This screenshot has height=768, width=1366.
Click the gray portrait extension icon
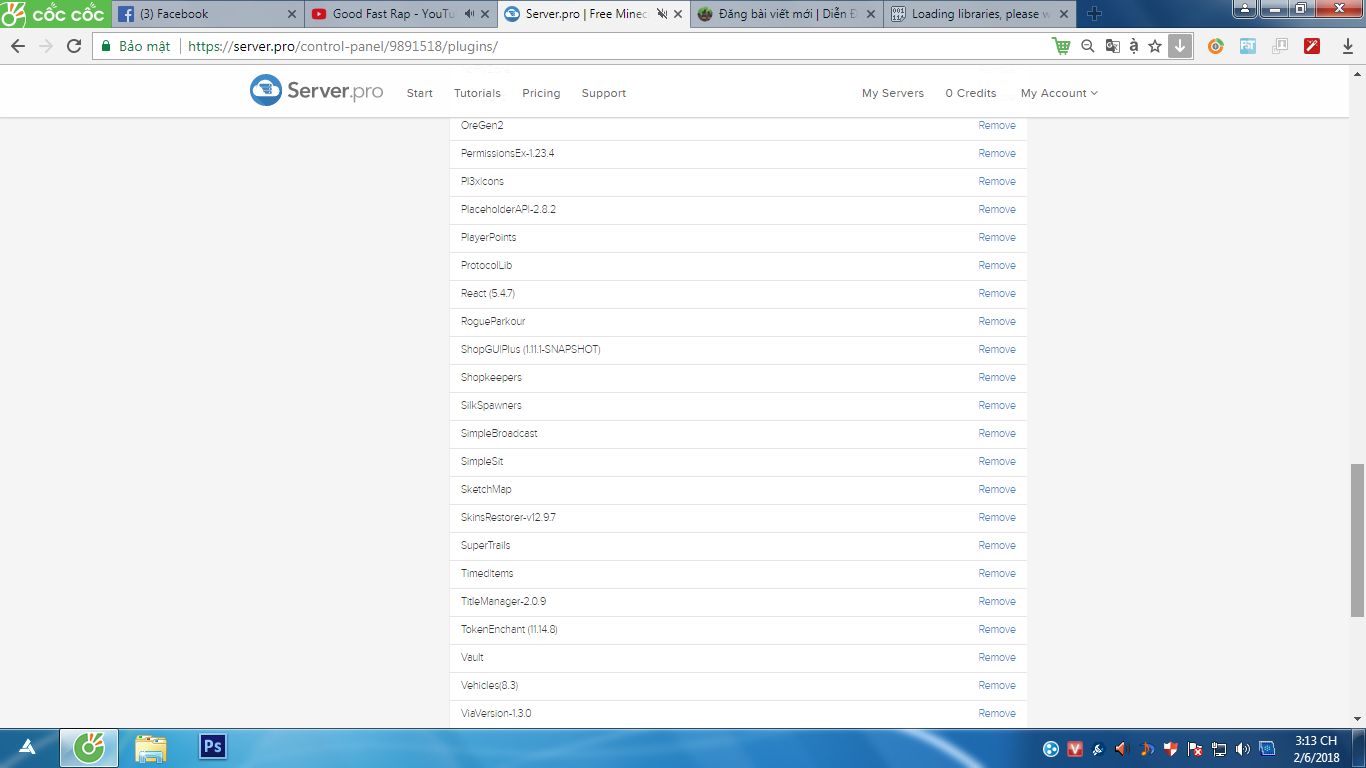pos(1280,46)
